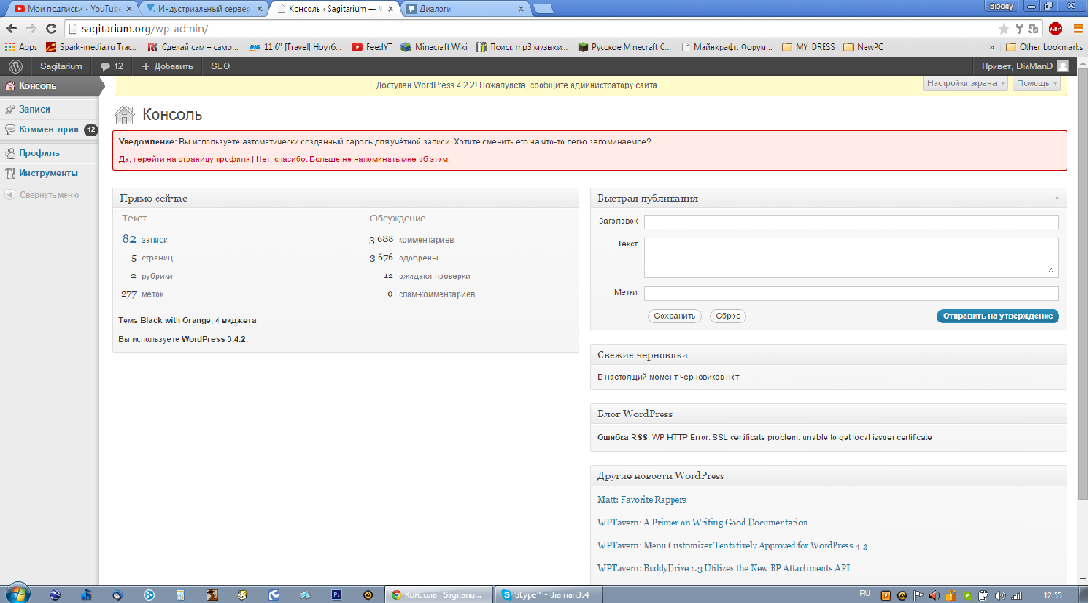Click the link to go to profile page in notice

click(x=183, y=159)
